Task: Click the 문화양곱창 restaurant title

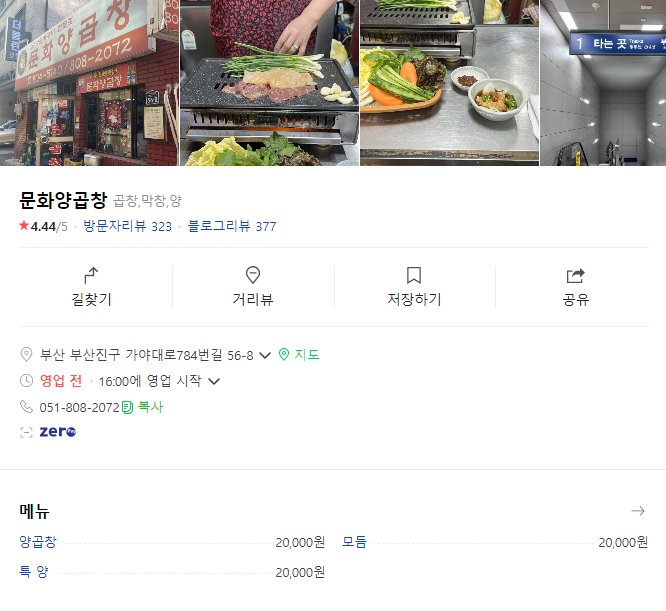Action: tap(63, 200)
